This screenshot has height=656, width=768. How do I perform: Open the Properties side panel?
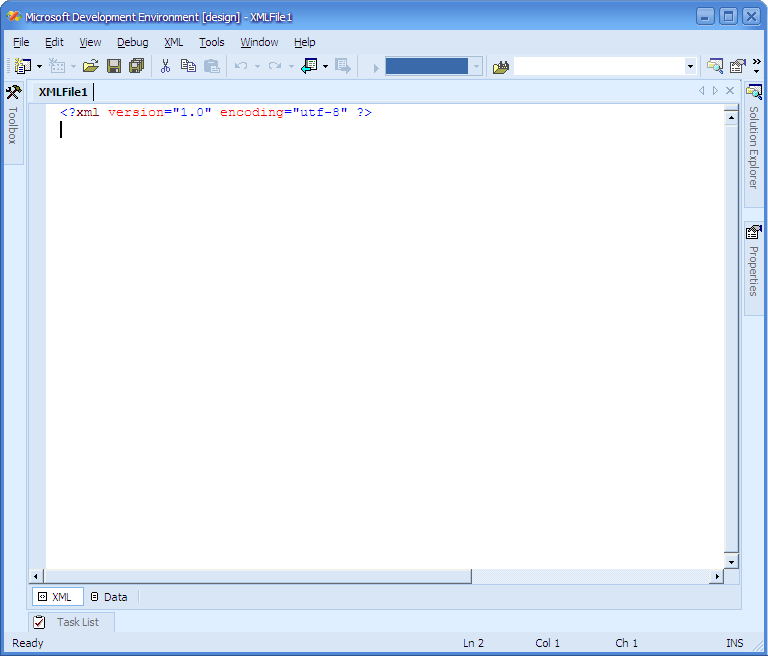coord(753,263)
